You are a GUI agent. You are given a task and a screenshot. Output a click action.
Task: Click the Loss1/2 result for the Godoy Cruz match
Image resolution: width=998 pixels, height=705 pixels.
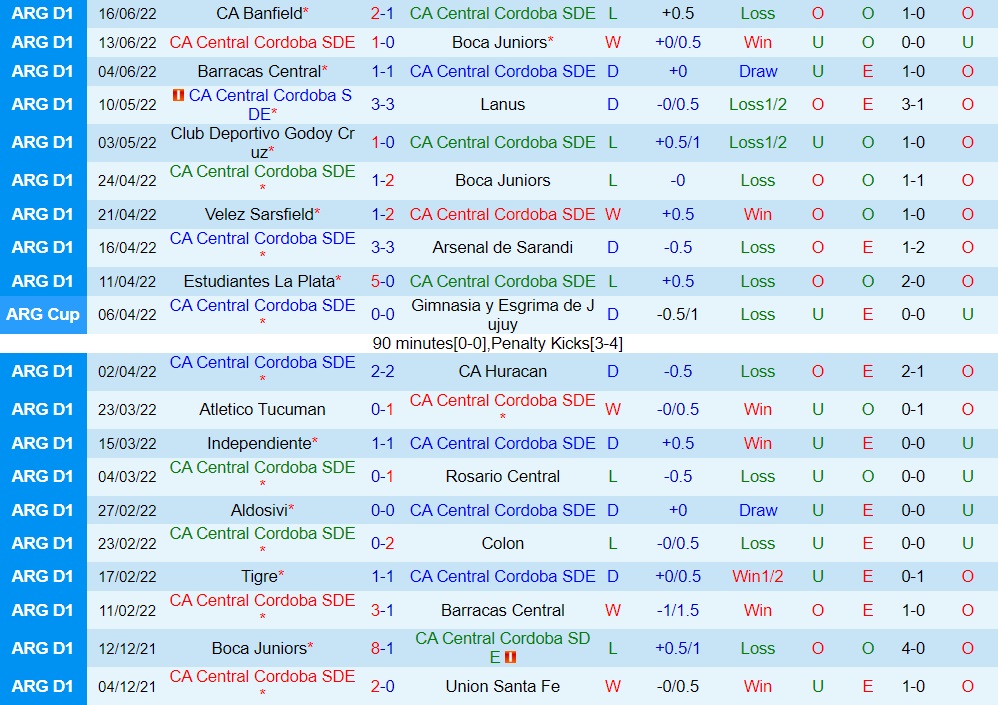[x=757, y=142]
